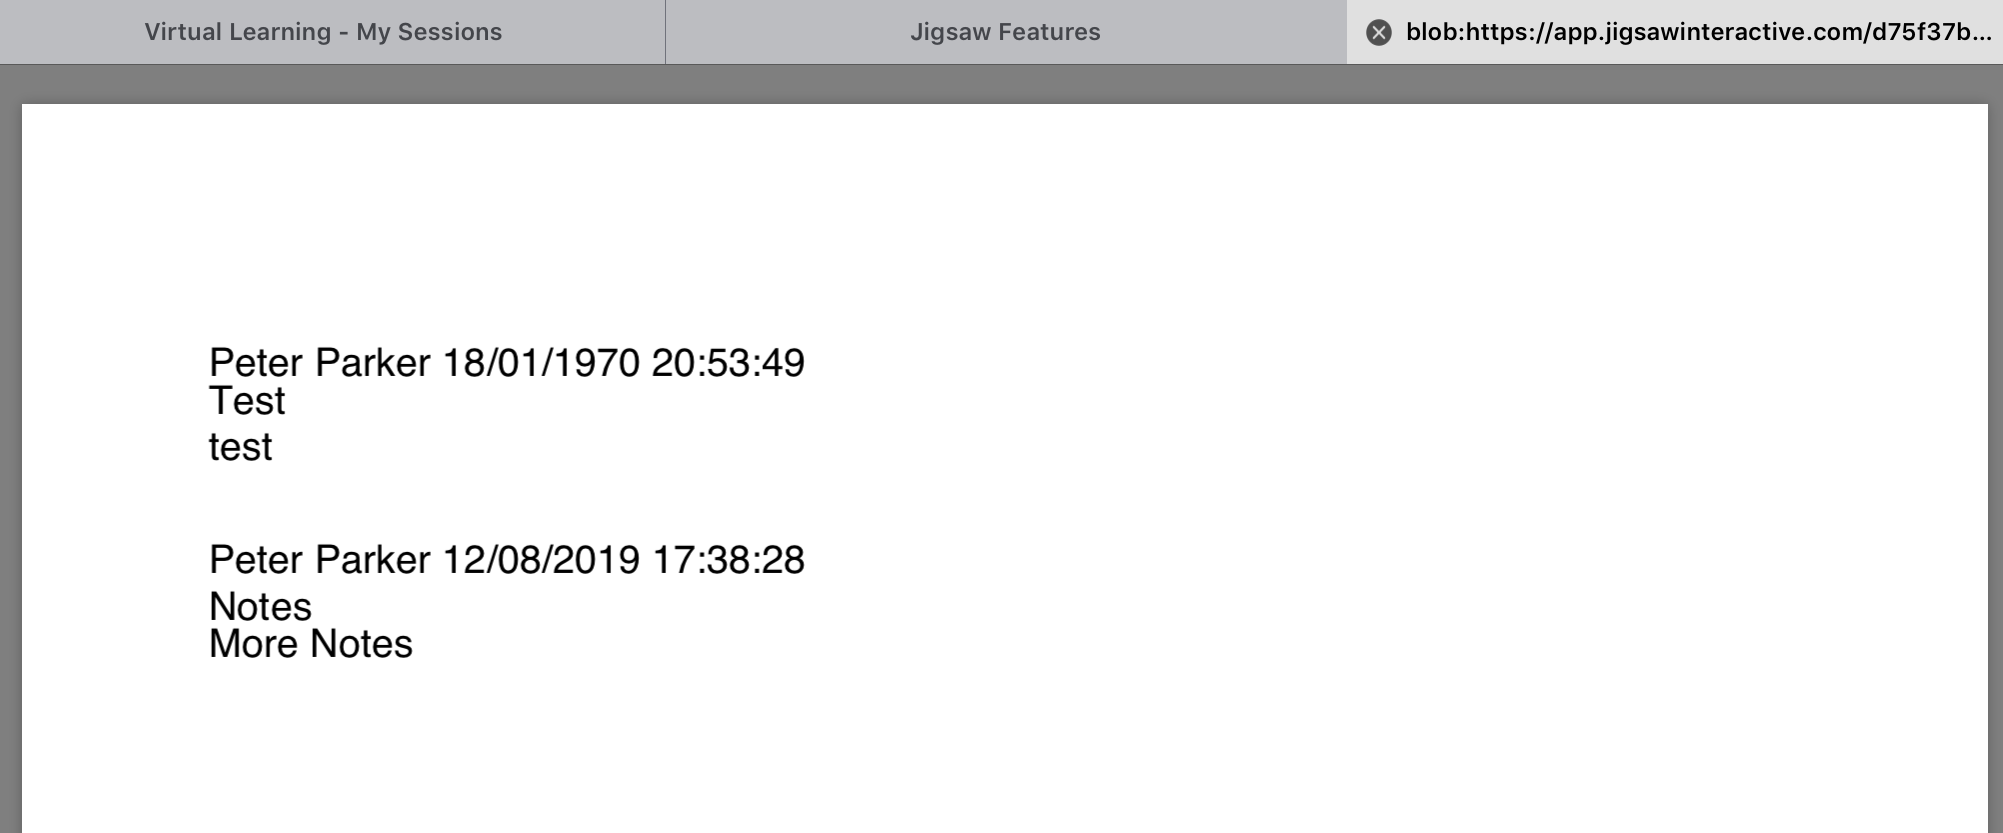Click "Peter" in the 2019 note header
This screenshot has width=2003, height=833.
tap(256, 560)
